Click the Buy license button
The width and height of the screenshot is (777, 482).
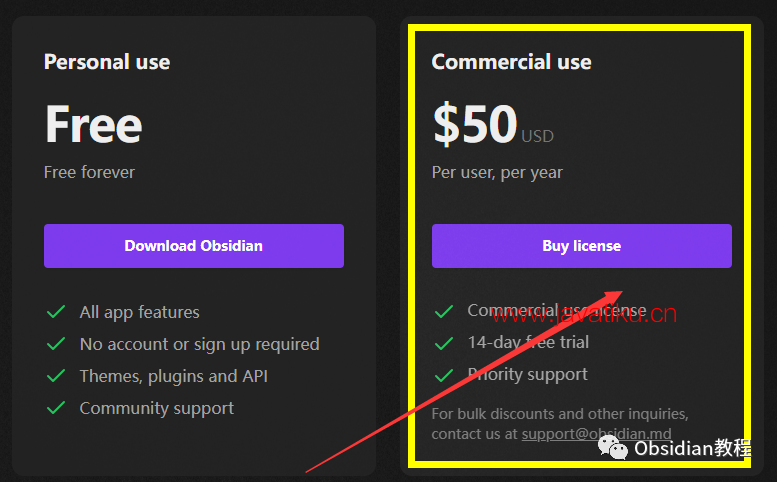click(x=582, y=246)
